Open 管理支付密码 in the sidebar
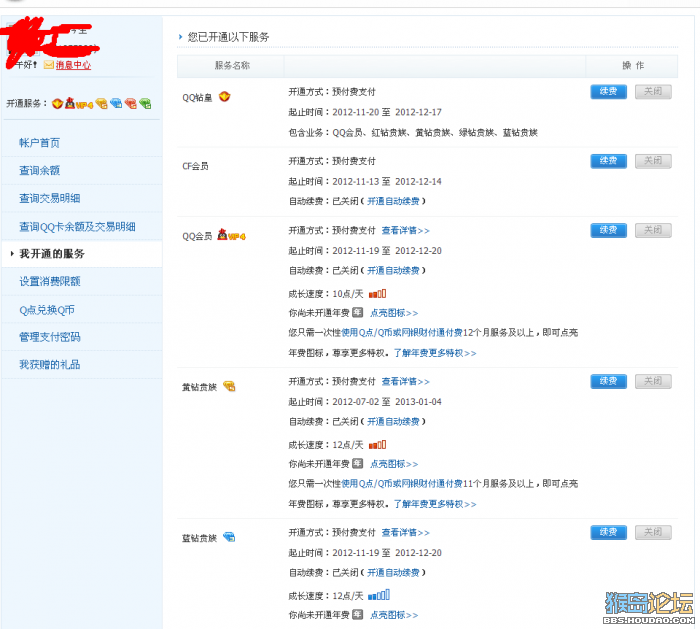 [50, 337]
